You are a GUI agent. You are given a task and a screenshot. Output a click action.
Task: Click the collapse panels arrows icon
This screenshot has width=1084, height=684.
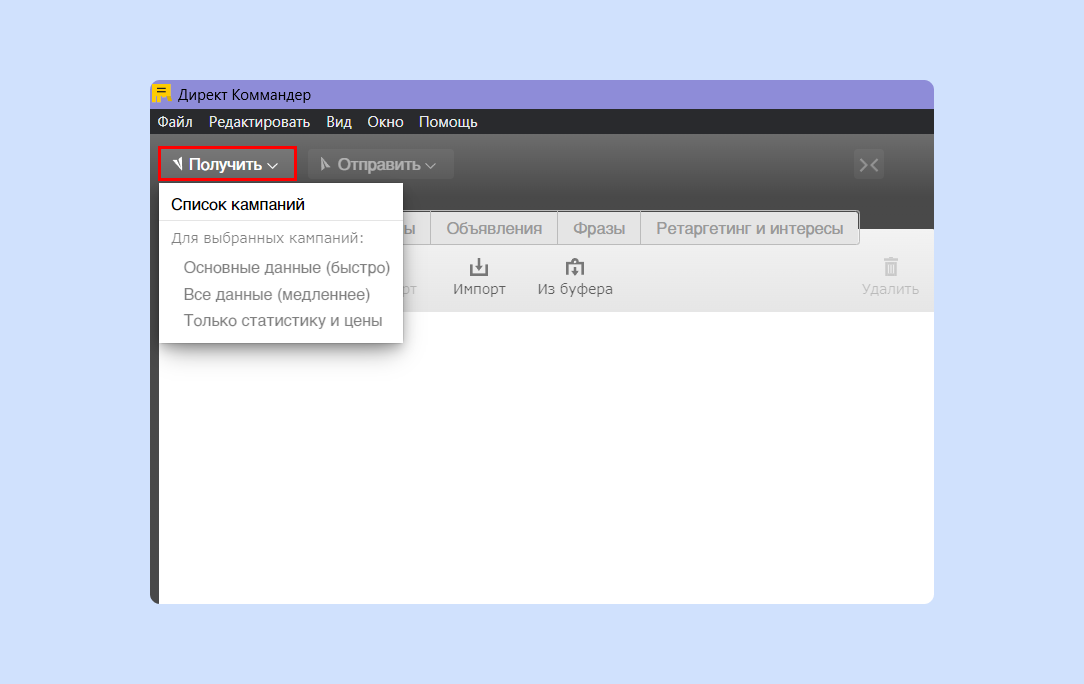(x=869, y=165)
